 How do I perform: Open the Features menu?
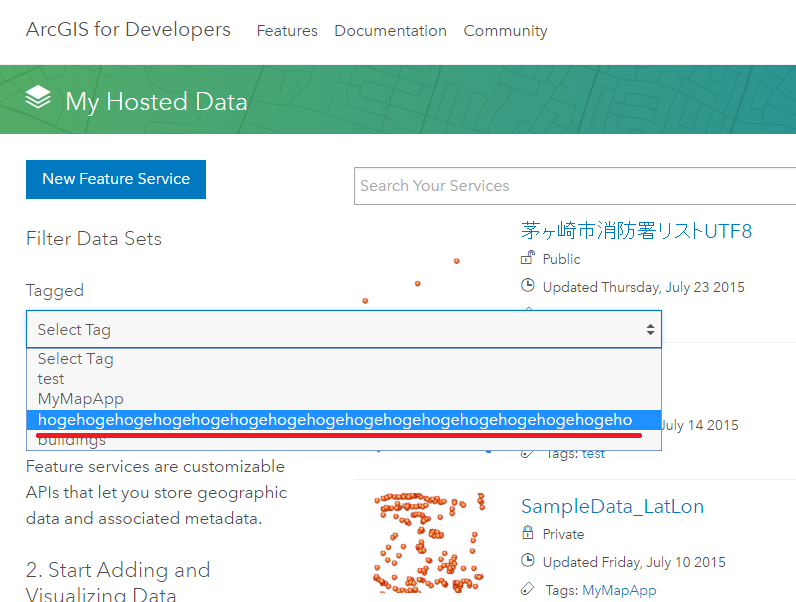tap(287, 31)
